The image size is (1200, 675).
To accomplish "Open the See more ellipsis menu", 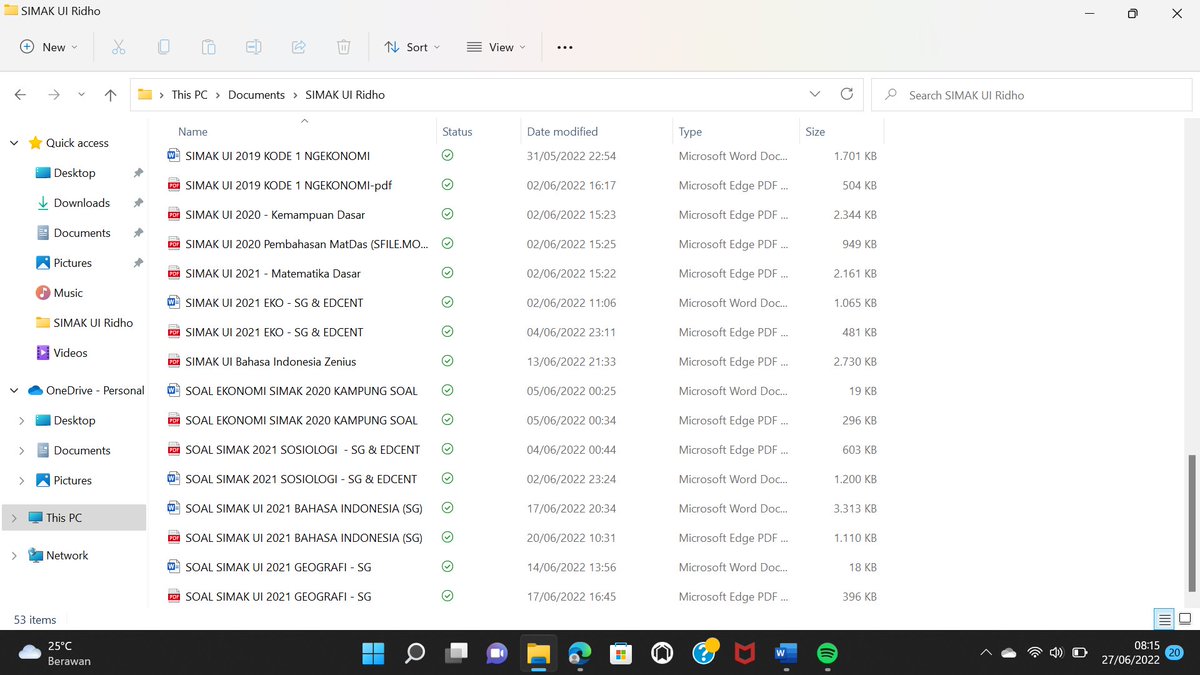I will click(565, 47).
